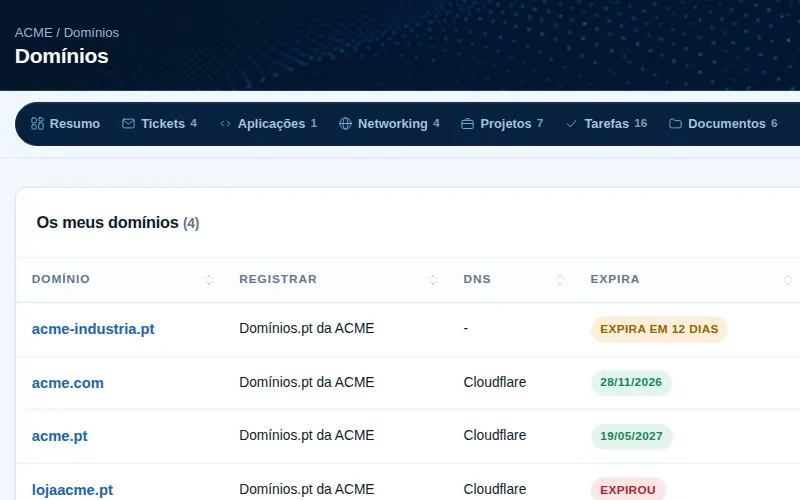
Task: Open the acme-industria.pt domain link
Action: [93, 329]
